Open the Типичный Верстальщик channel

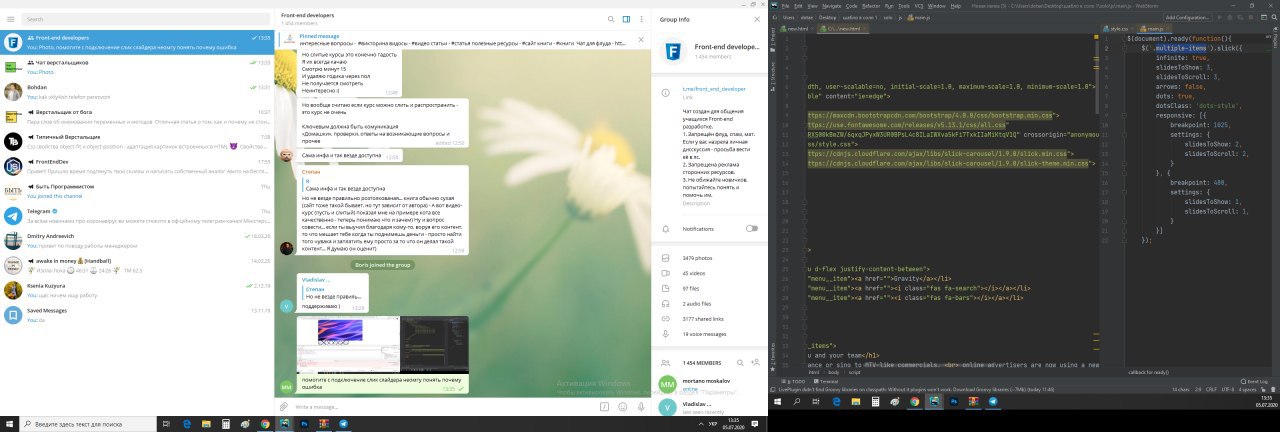pyautogui.click(x=137, y=141)
